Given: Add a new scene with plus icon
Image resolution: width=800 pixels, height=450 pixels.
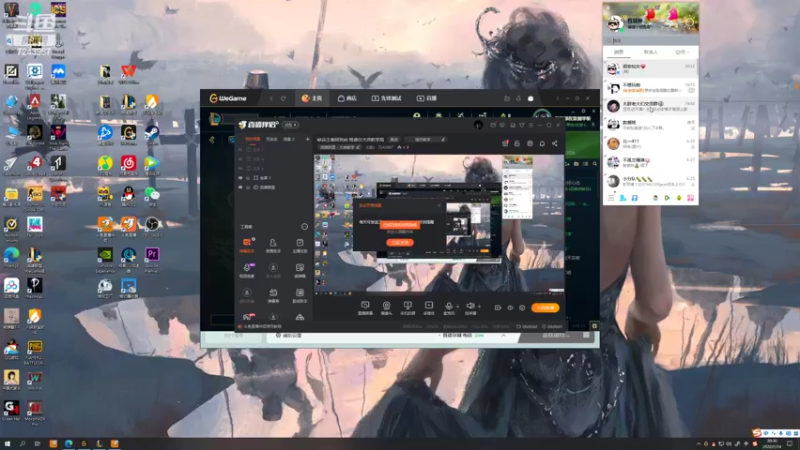Looking at the screenshot, I should pos(307,139).
